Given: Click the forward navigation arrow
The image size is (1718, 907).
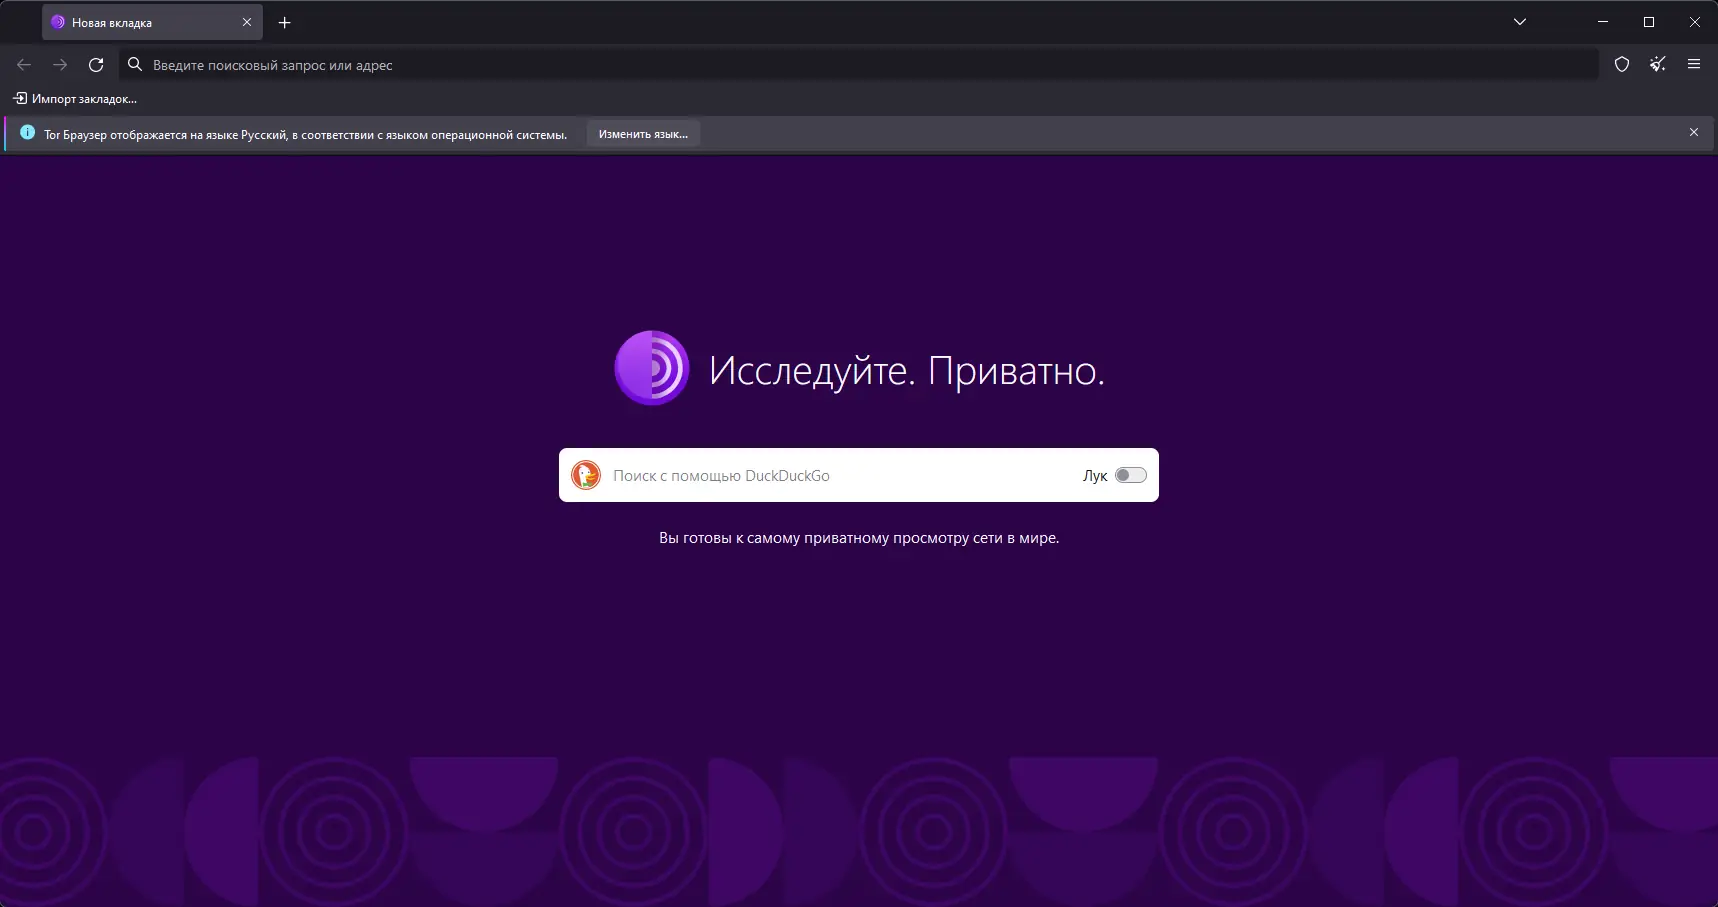Looking at the screenshot, I should point(60,65).
